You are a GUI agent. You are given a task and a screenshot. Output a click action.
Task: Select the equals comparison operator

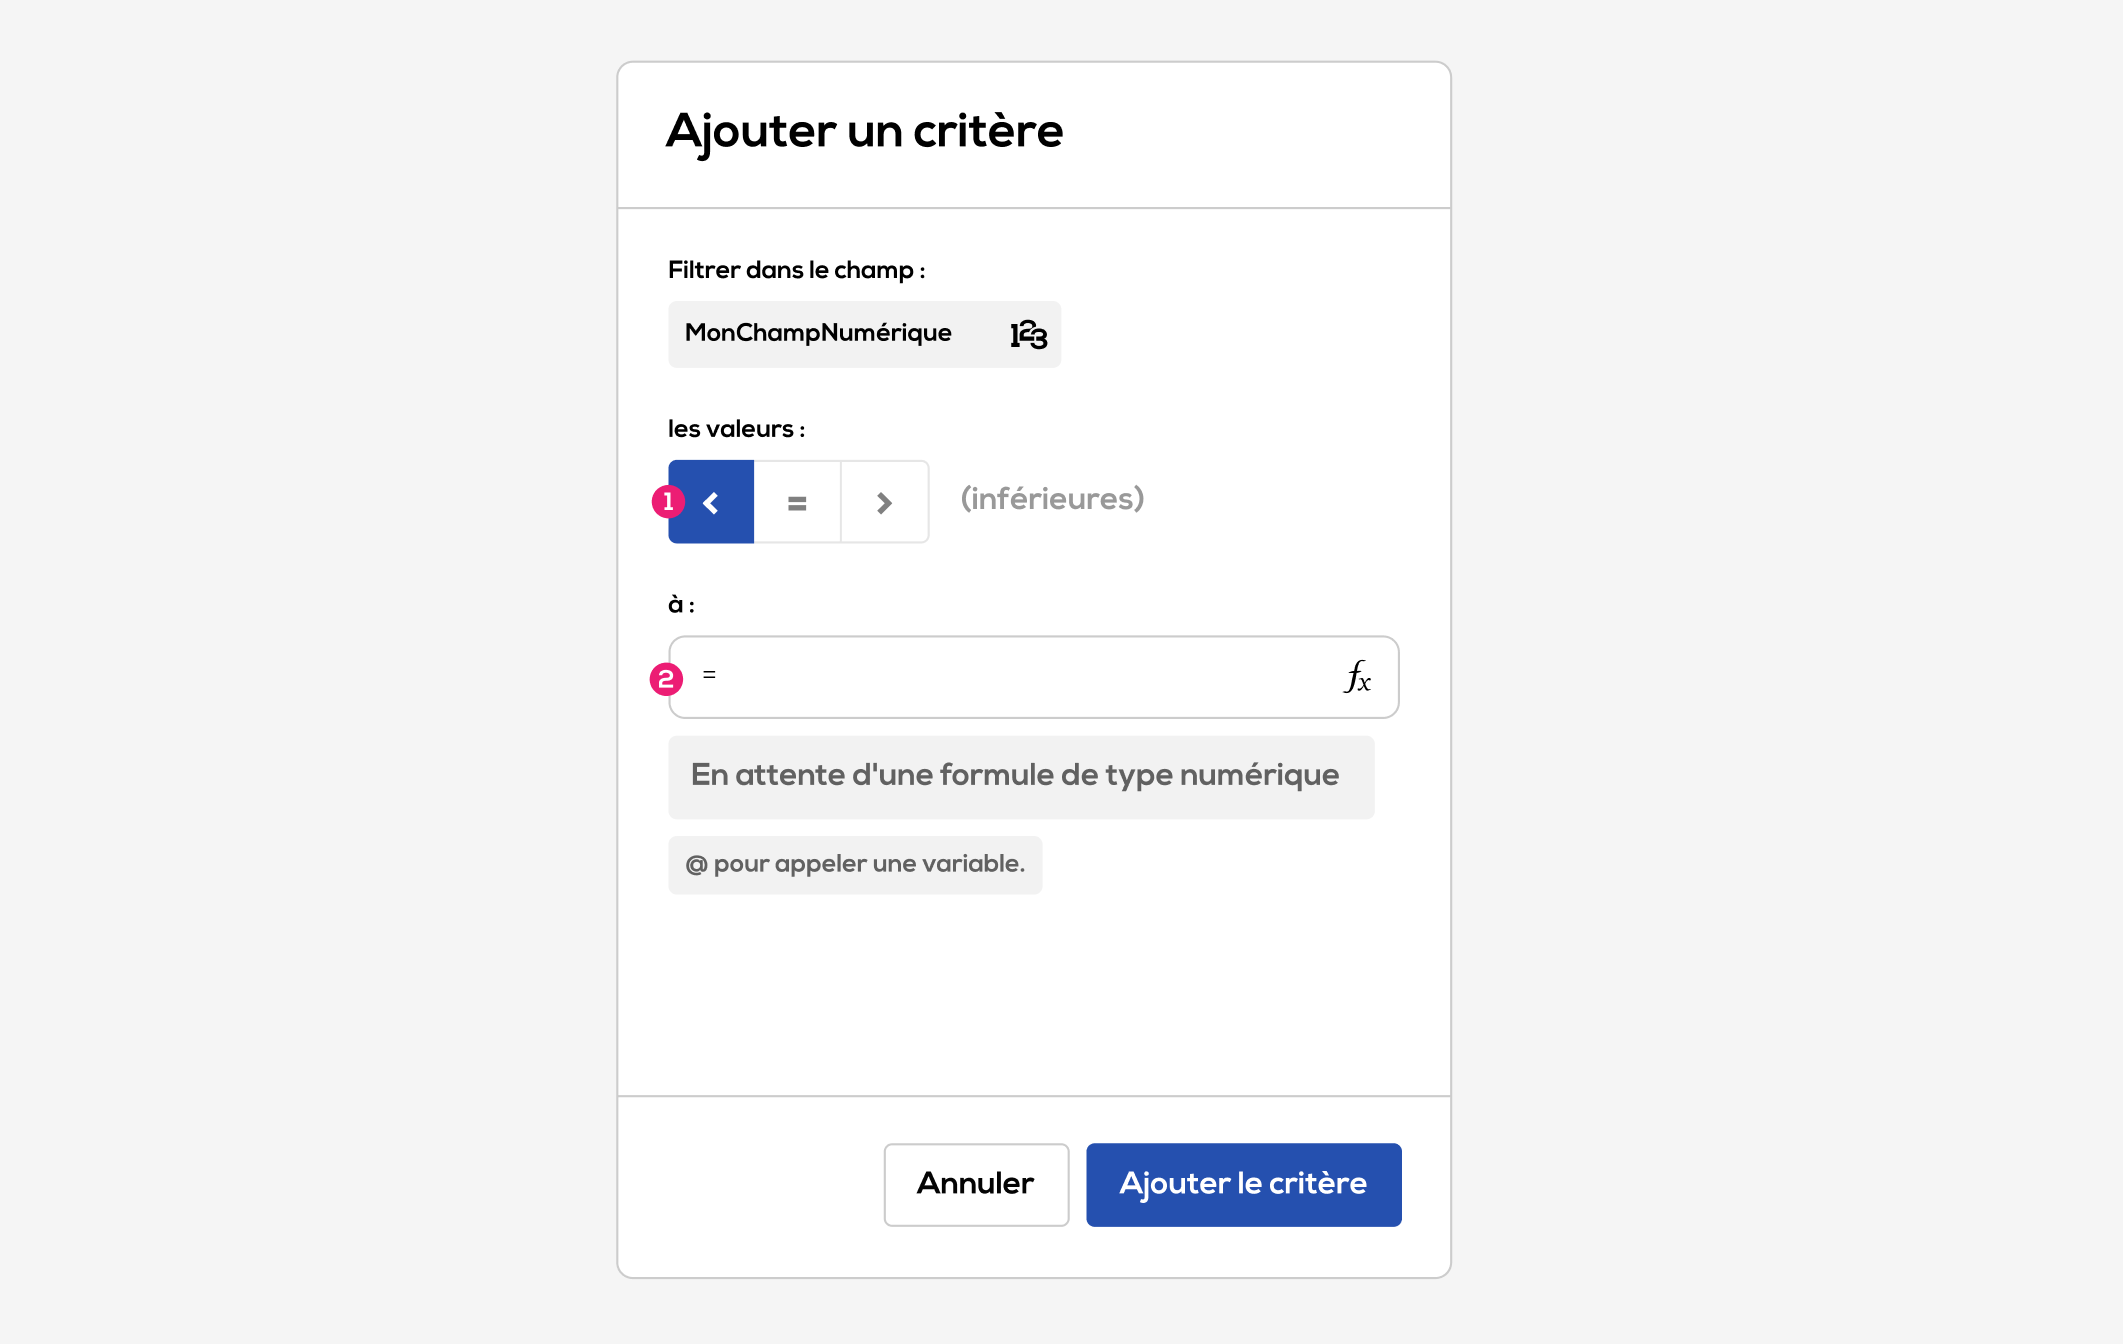coord(797,502)
